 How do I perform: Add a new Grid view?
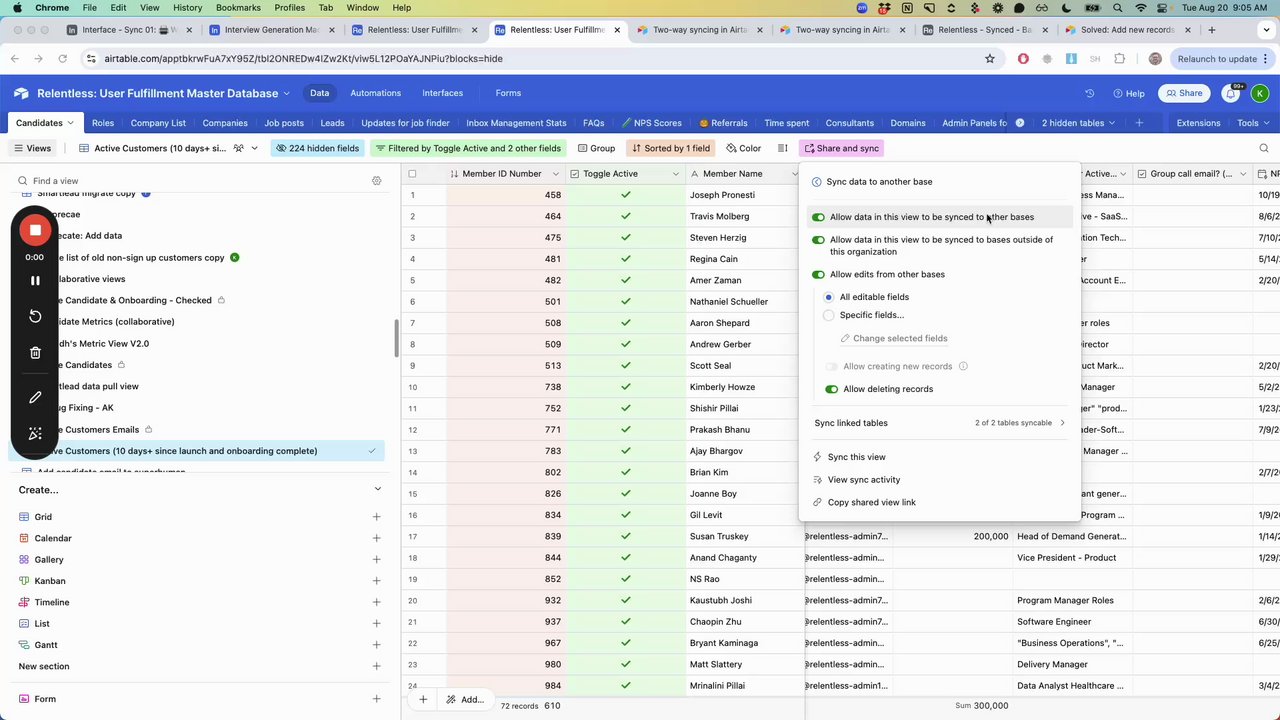coord(376,517)
